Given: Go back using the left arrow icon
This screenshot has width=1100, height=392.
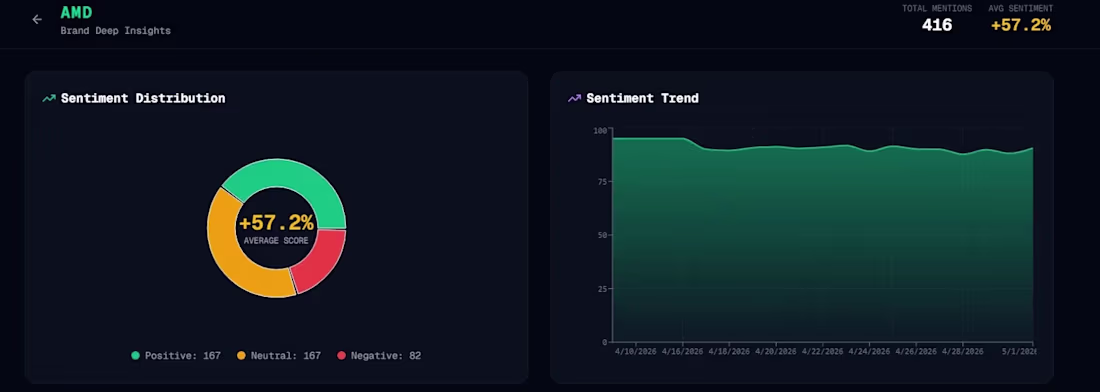Looking at the screenshot, I should tap(37, 20).
